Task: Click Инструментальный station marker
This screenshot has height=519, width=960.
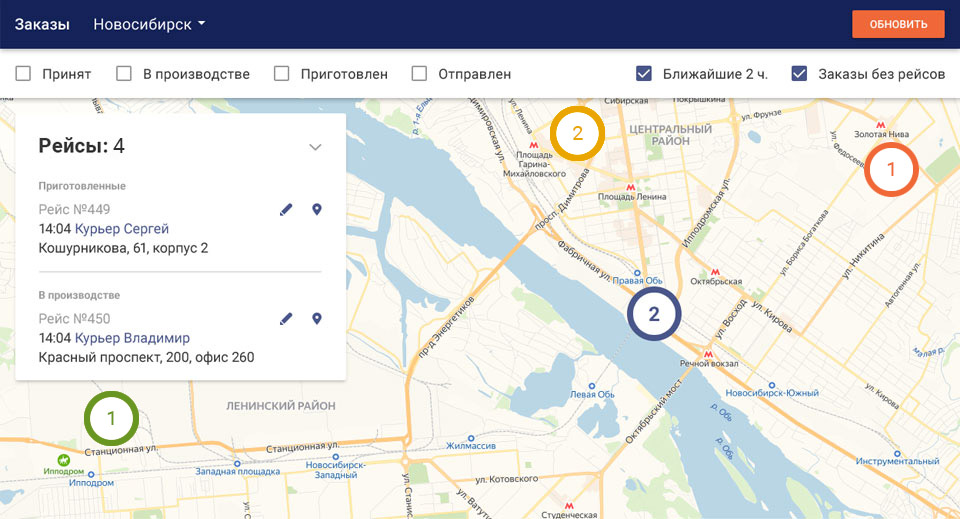Action: 897,454
